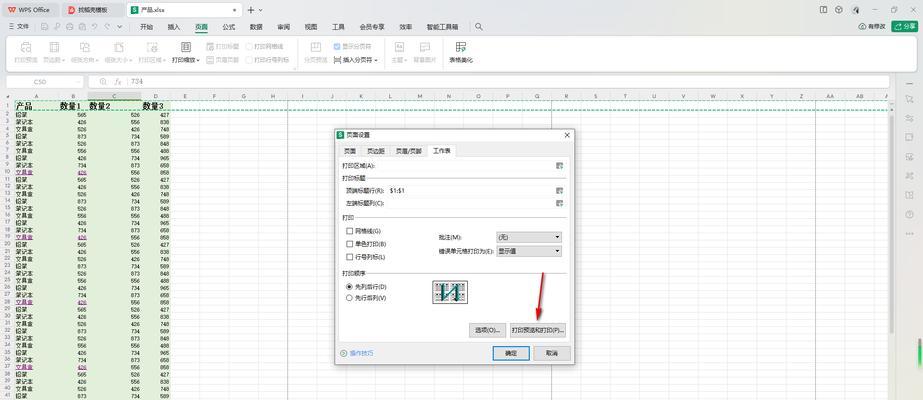Check the 单色打印(B) checkbox
Viewport: 923px width, 400px height.
point(350,244)
